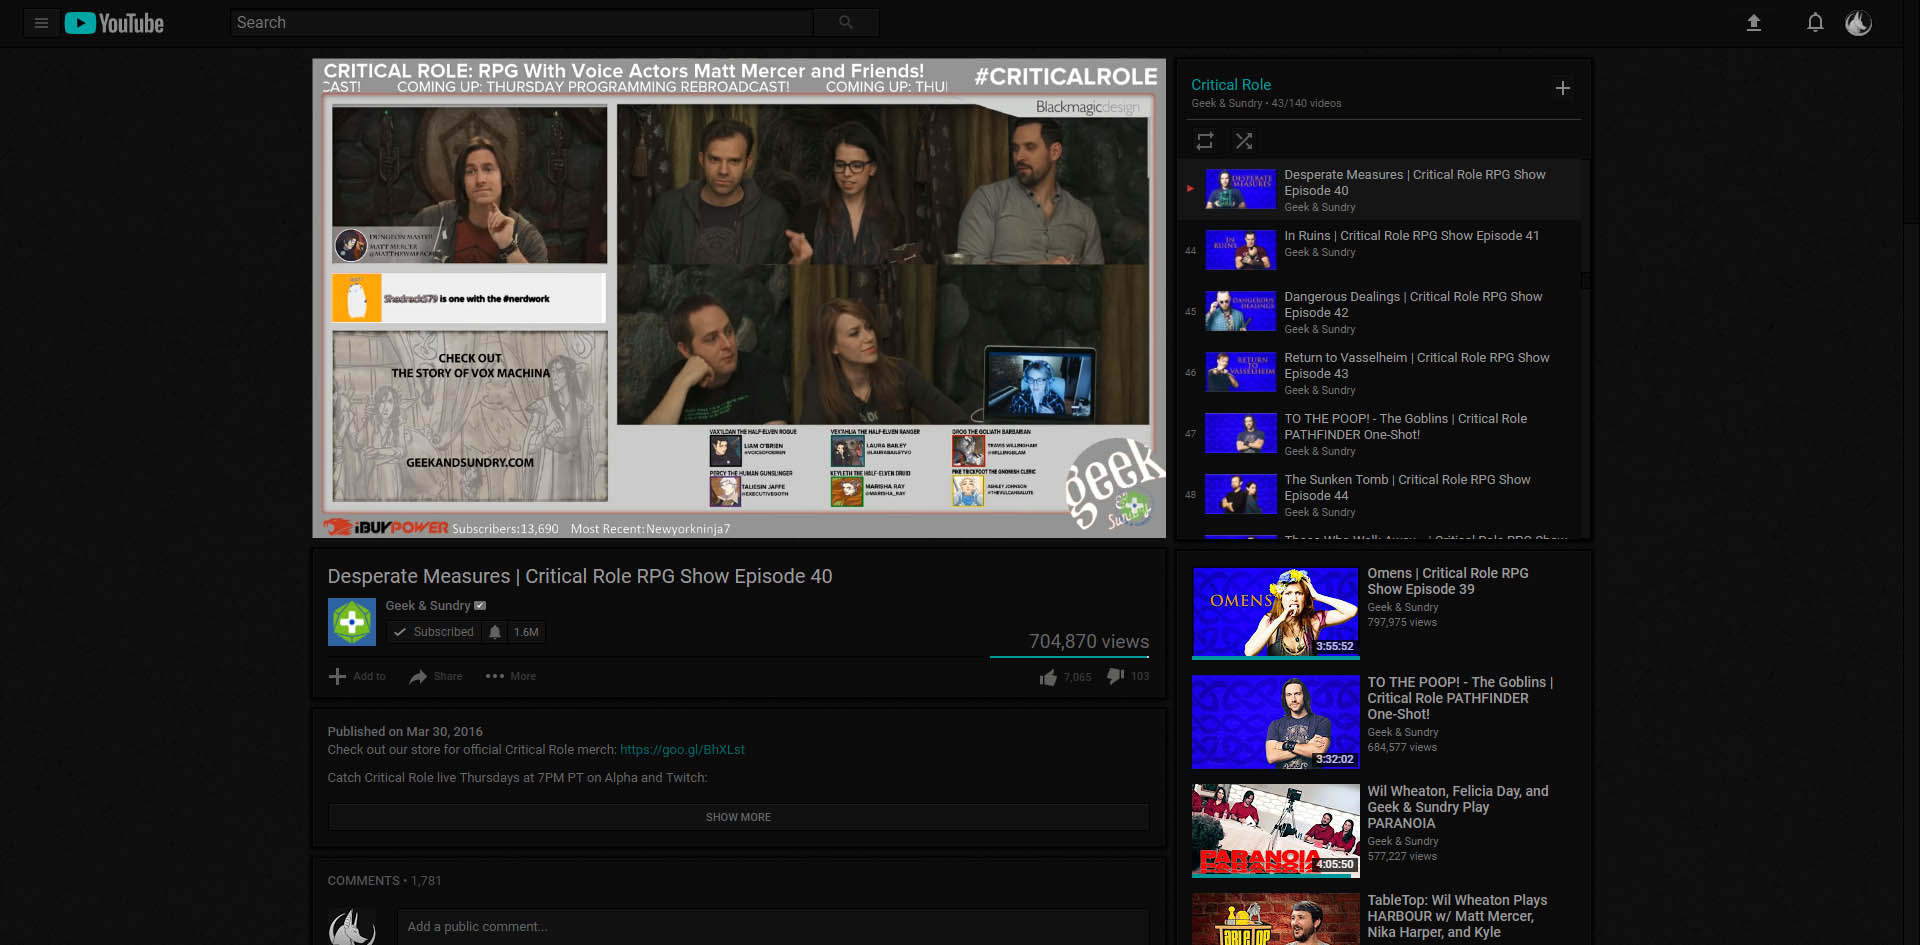The width and height of the screenshot is (1920, 945).
Task: Click the Critical Role playlist title
Action: tap(1231, 85)
